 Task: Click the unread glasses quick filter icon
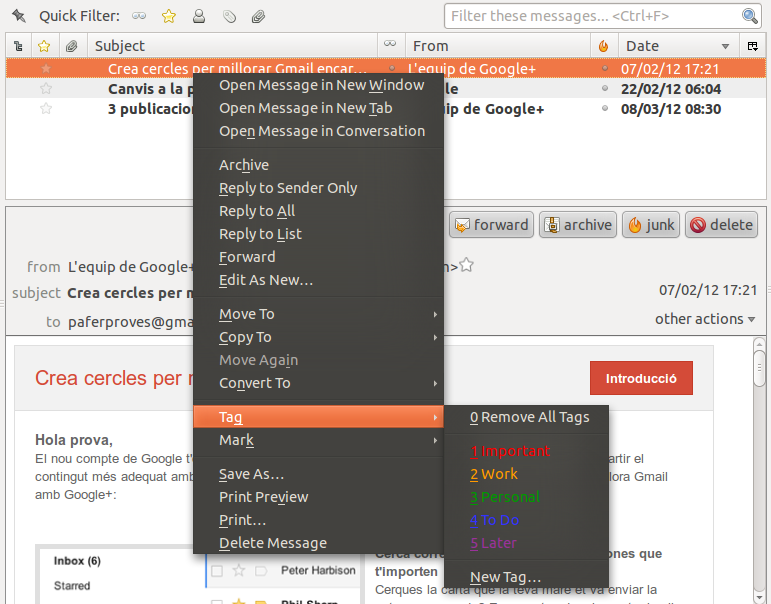click(x=139, y=16)
